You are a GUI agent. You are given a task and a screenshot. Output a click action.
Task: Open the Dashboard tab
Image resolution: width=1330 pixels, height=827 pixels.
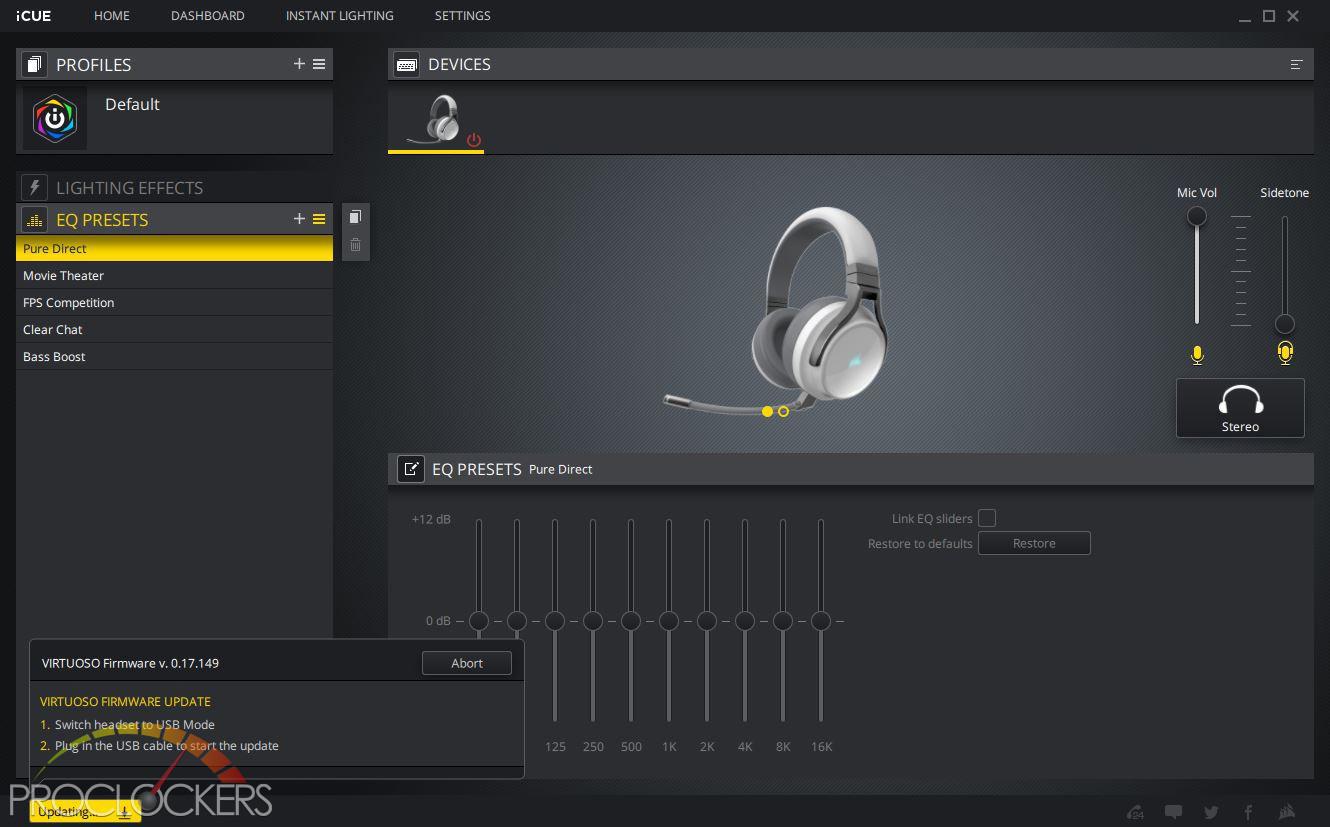click(208, 16)
